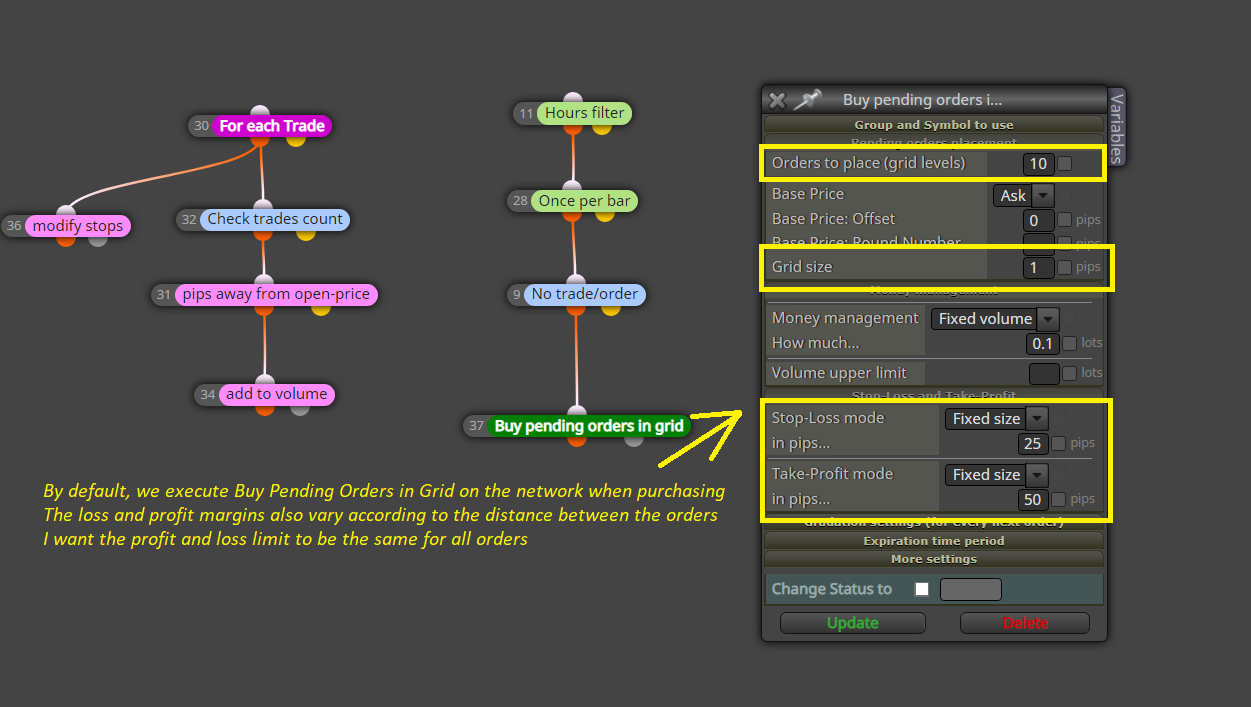Edit the Base Price Offset value 0
Screen dimensions: 1251x707
[x=1038, y=220]
